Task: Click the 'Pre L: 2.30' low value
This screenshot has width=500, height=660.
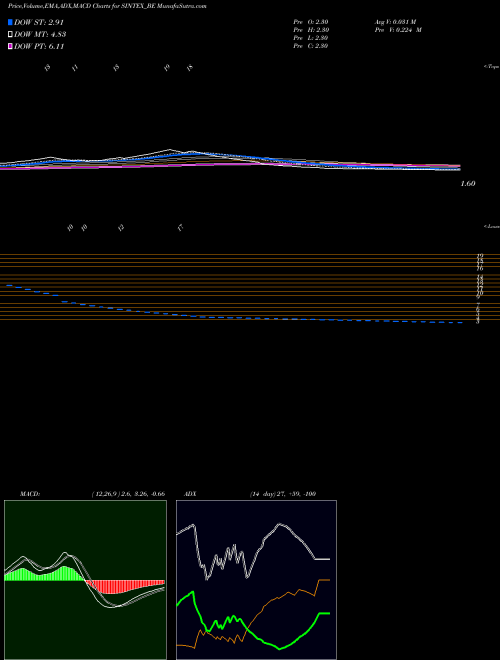Action: click(311, 38)
